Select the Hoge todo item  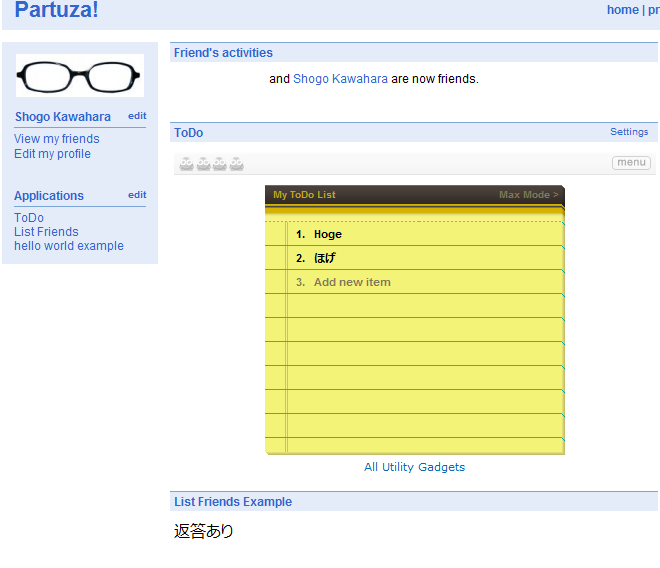coord(327,234)
